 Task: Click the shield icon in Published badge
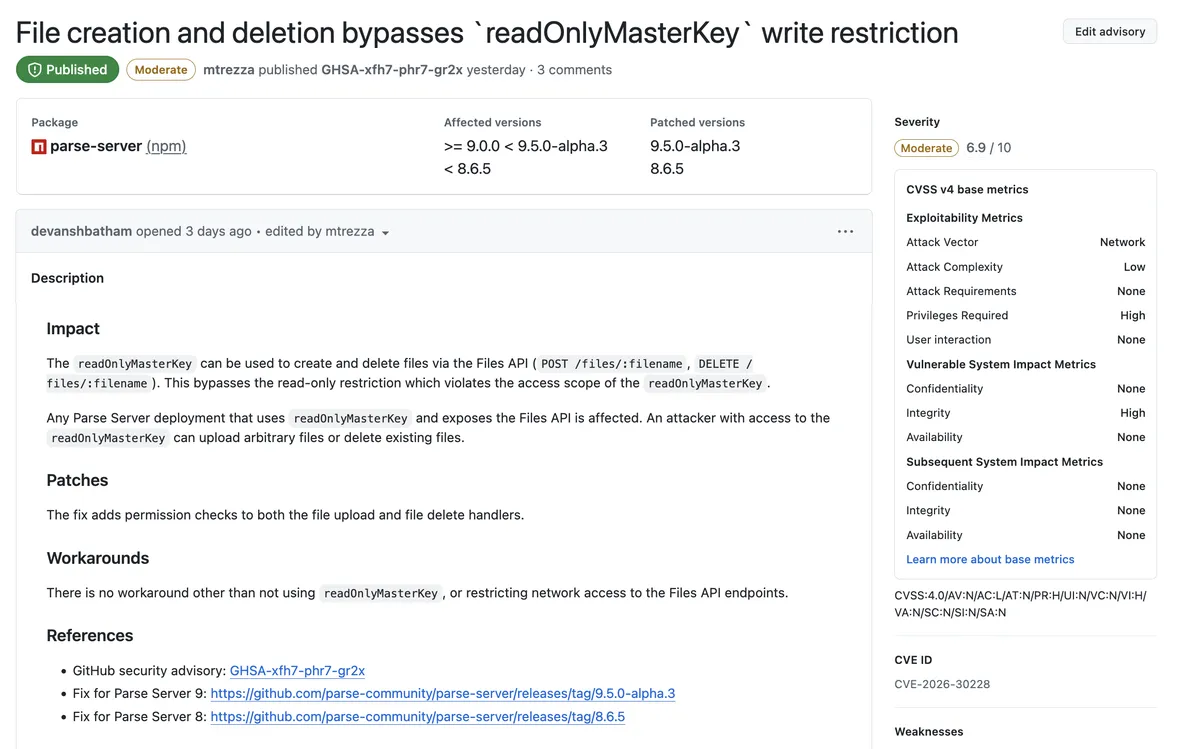34,70
